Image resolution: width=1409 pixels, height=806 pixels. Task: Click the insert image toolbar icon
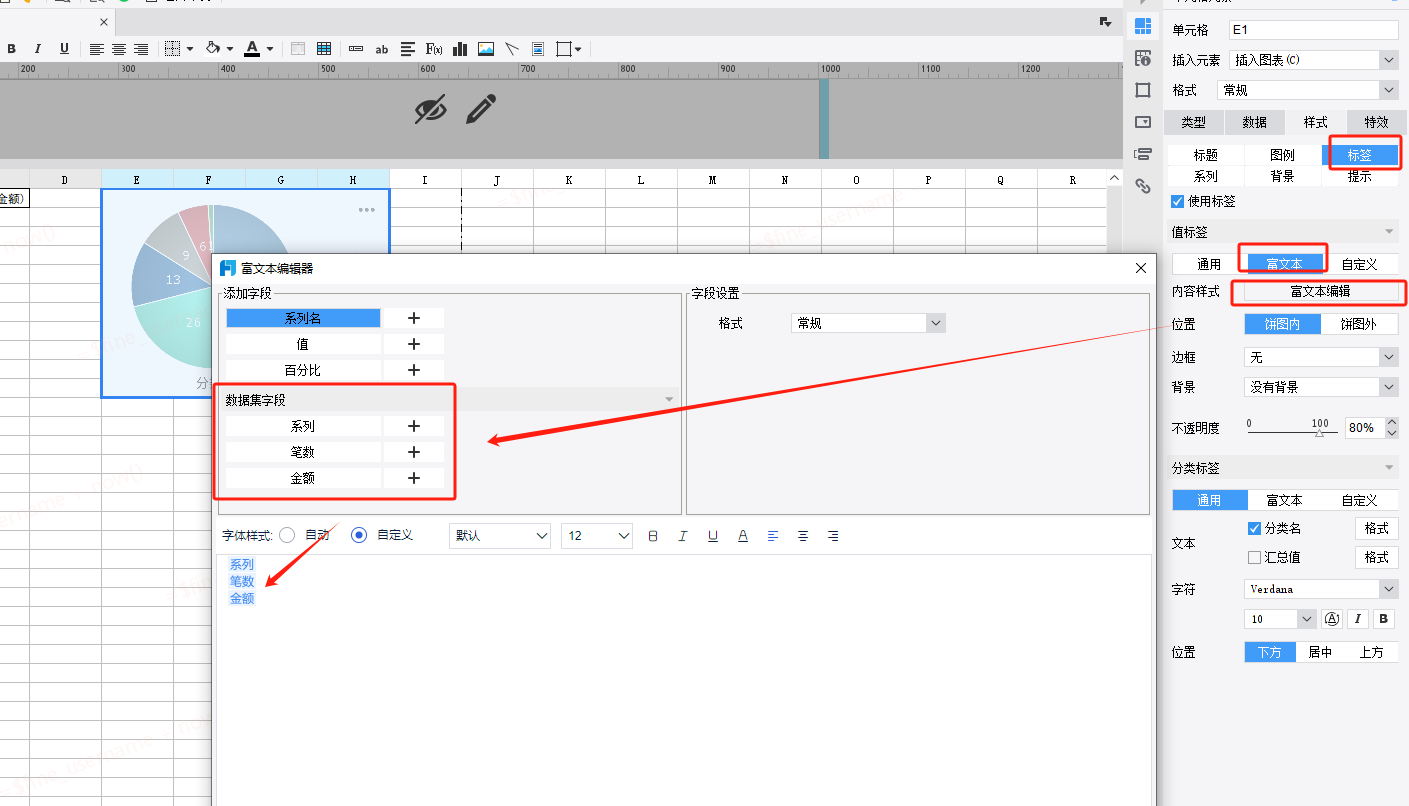click(x=486, y=49)
